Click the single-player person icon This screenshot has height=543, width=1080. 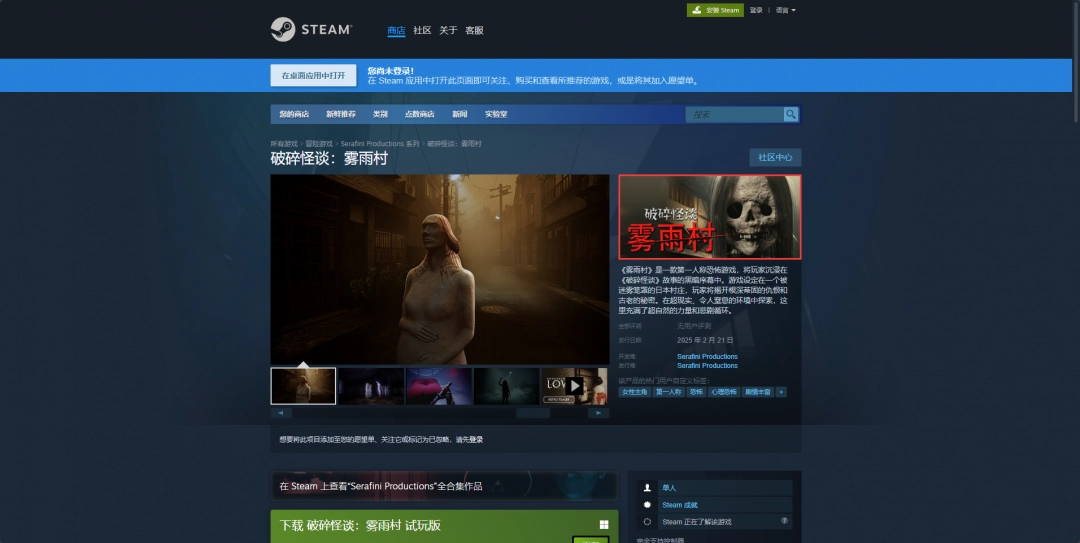648,488
